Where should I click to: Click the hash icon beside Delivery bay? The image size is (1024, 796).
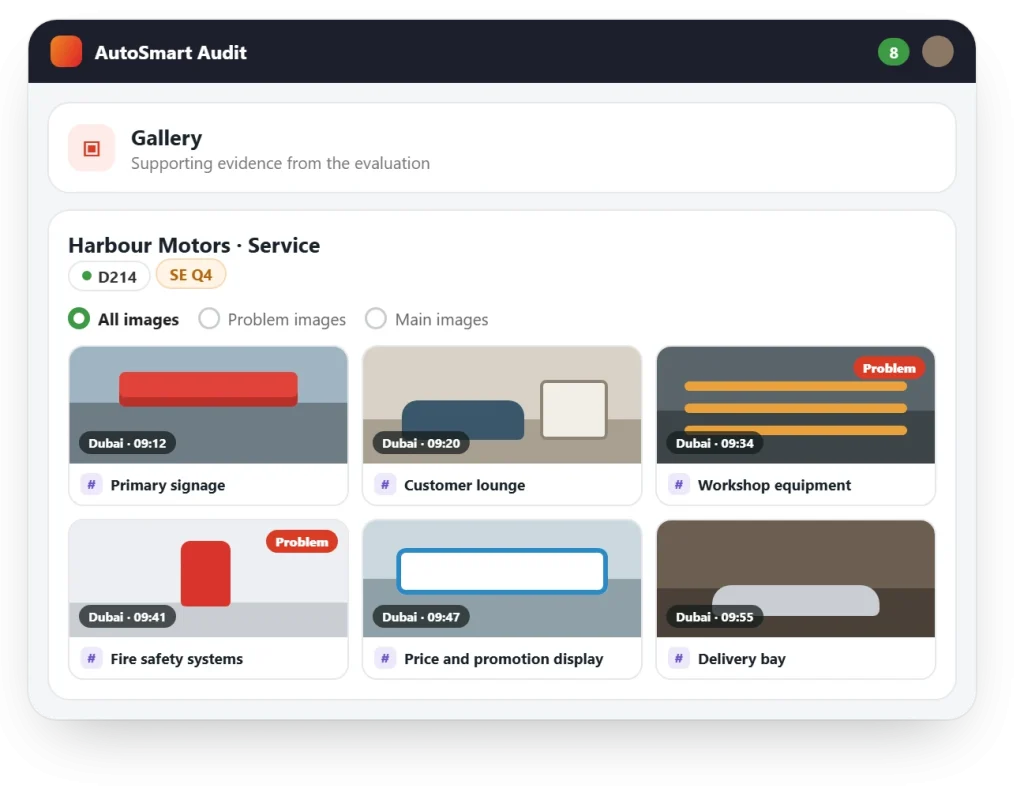[x=679, y=658]
